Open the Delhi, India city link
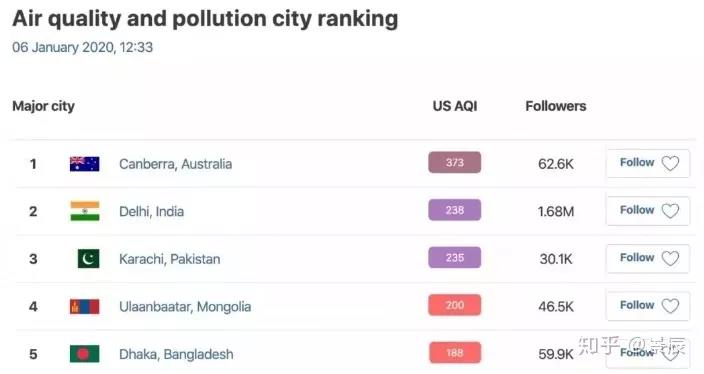 (151, 211)
